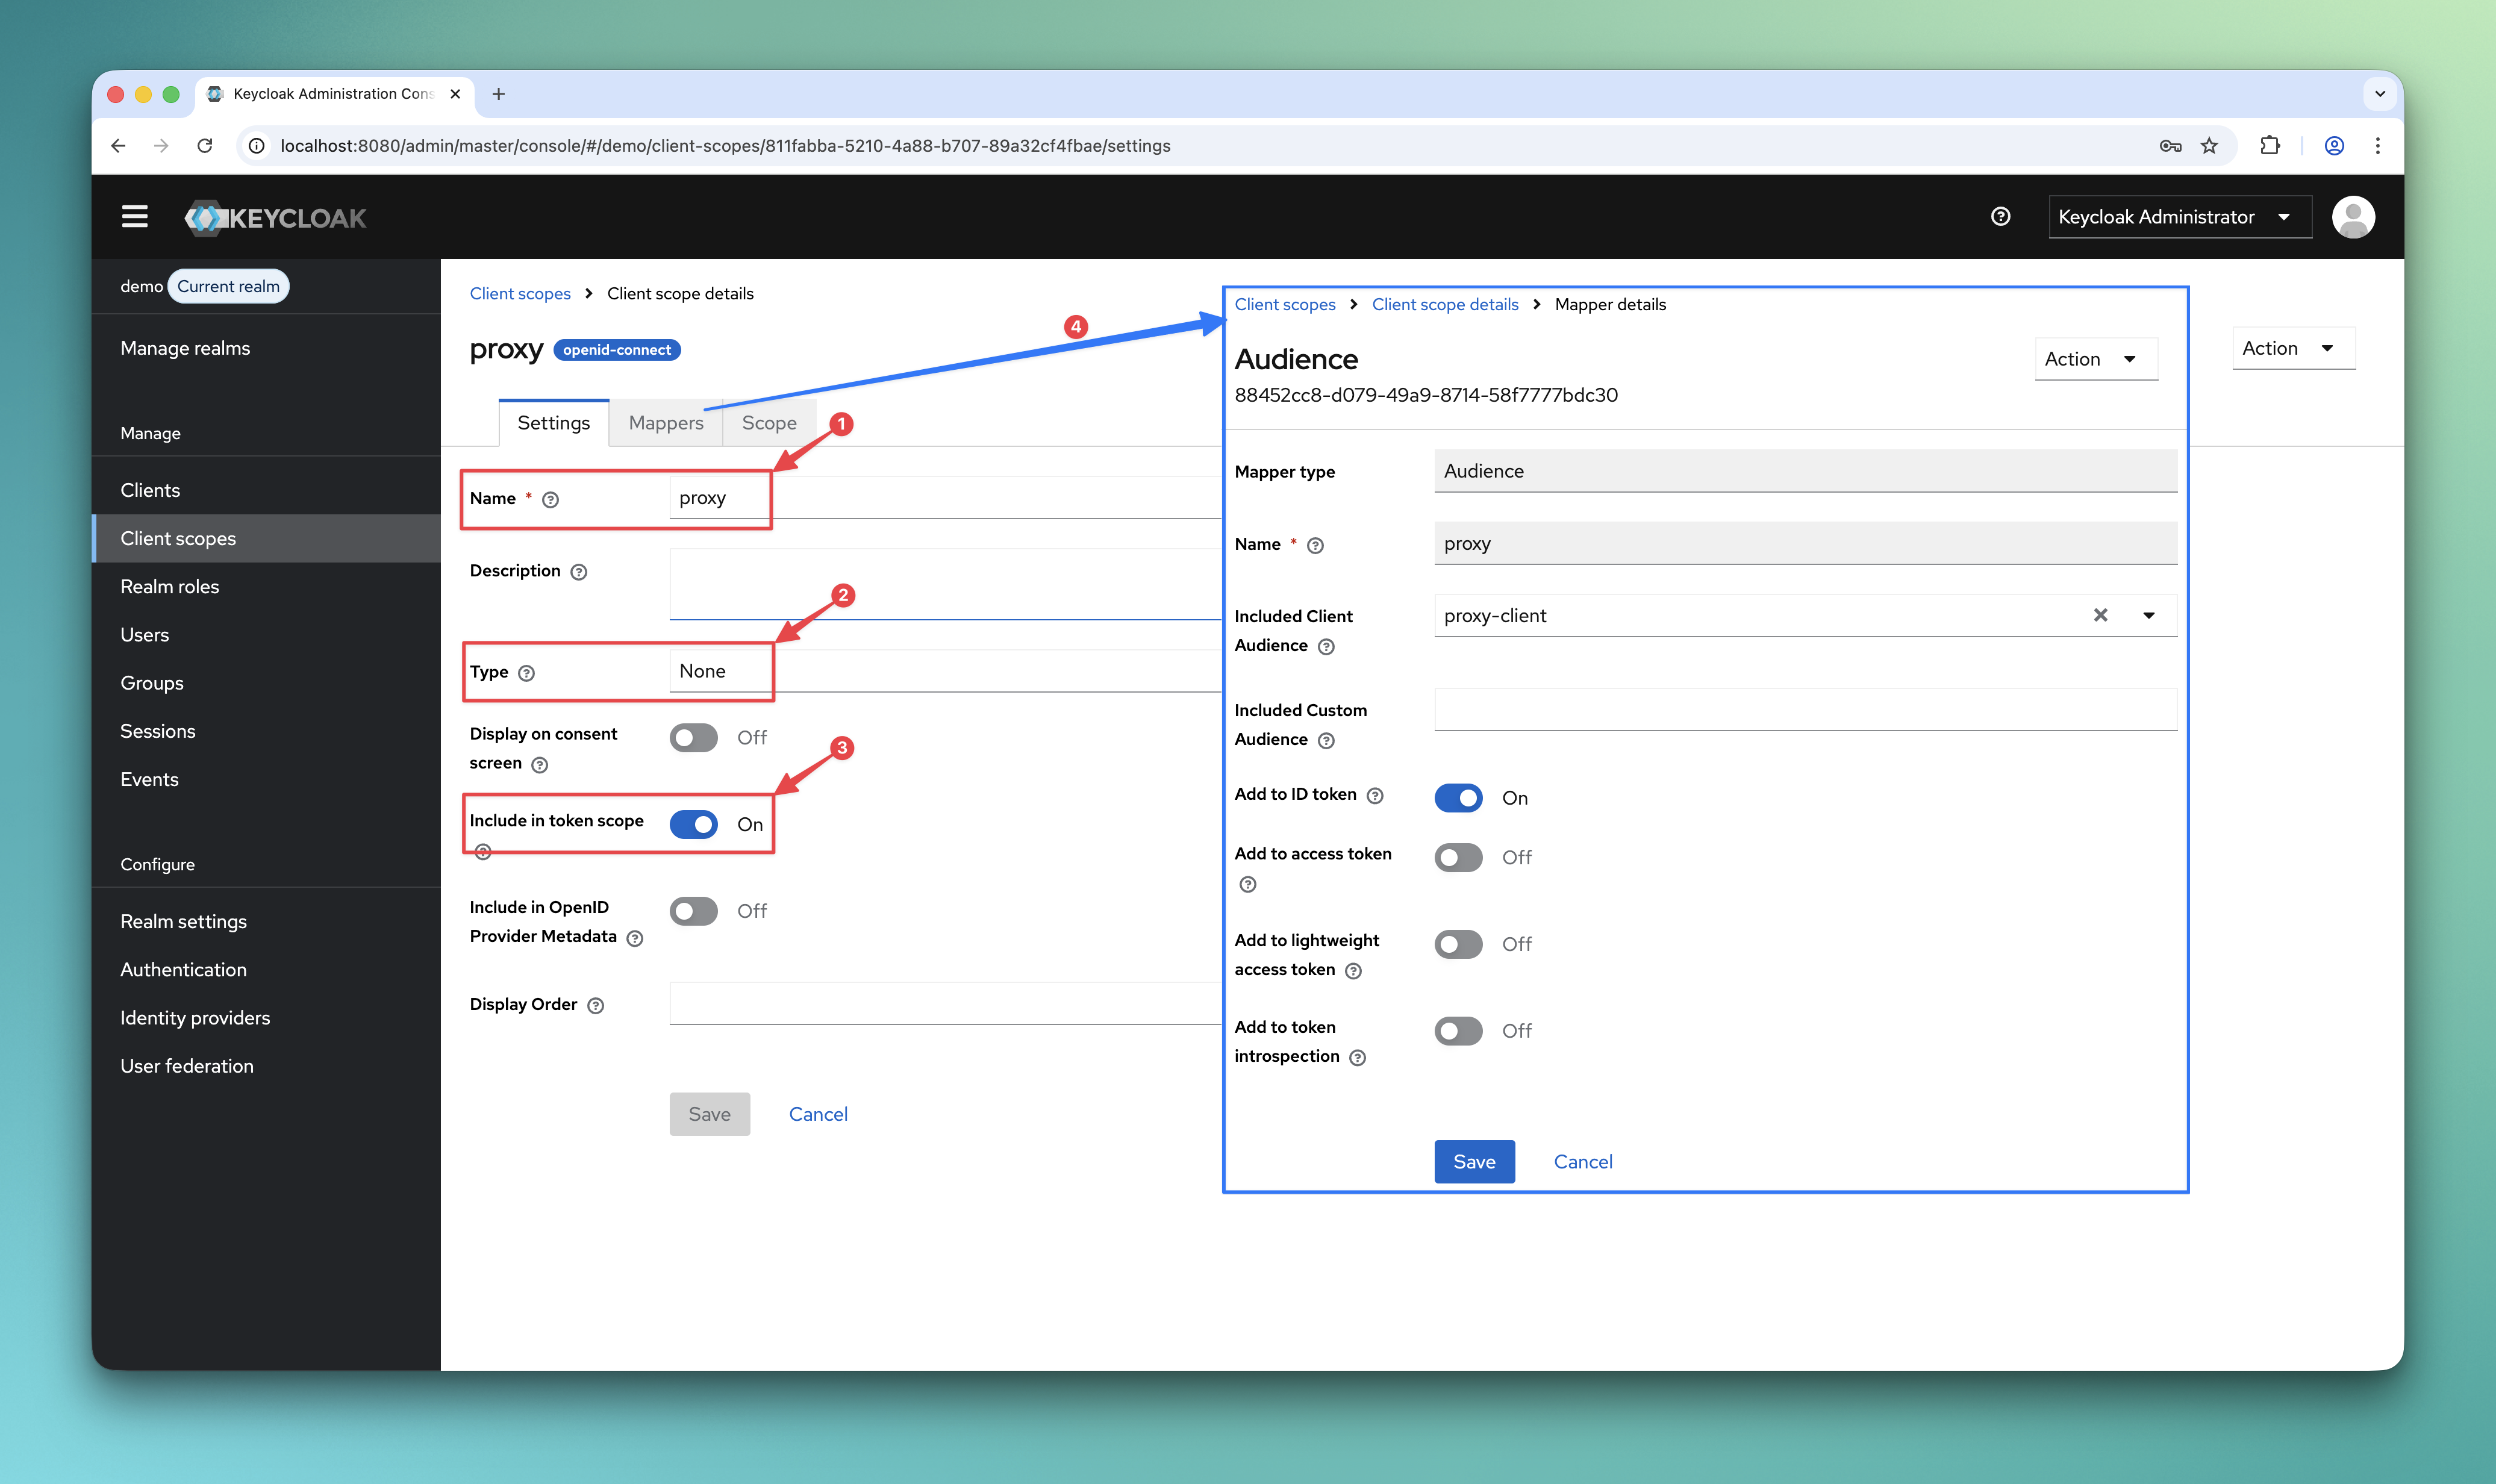The image size is (2496, 1484).
Task: Open Chrome three-dot menu
Action: 2377,145
